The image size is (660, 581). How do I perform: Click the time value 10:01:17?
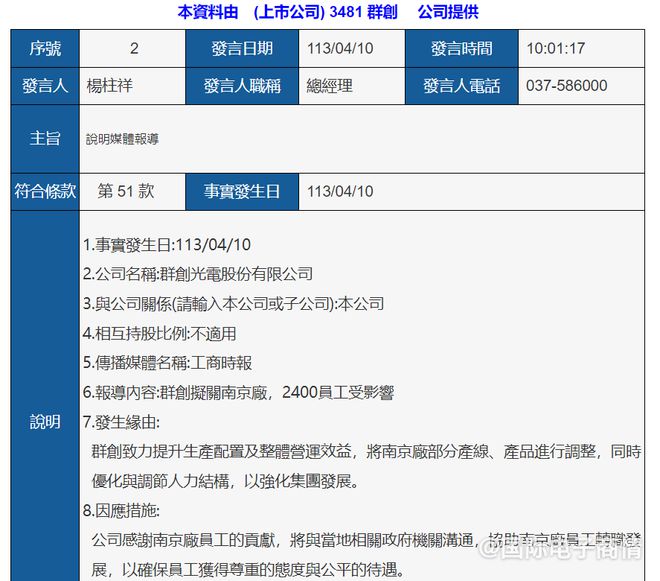tap(556, 48)
